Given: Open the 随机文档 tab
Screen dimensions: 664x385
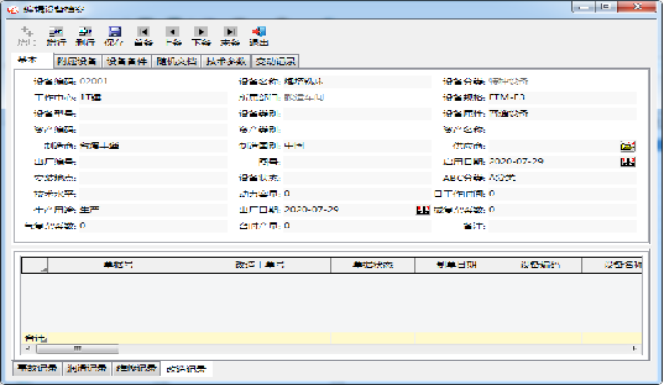Looking at the screenshot, I should tap(177, 61).
